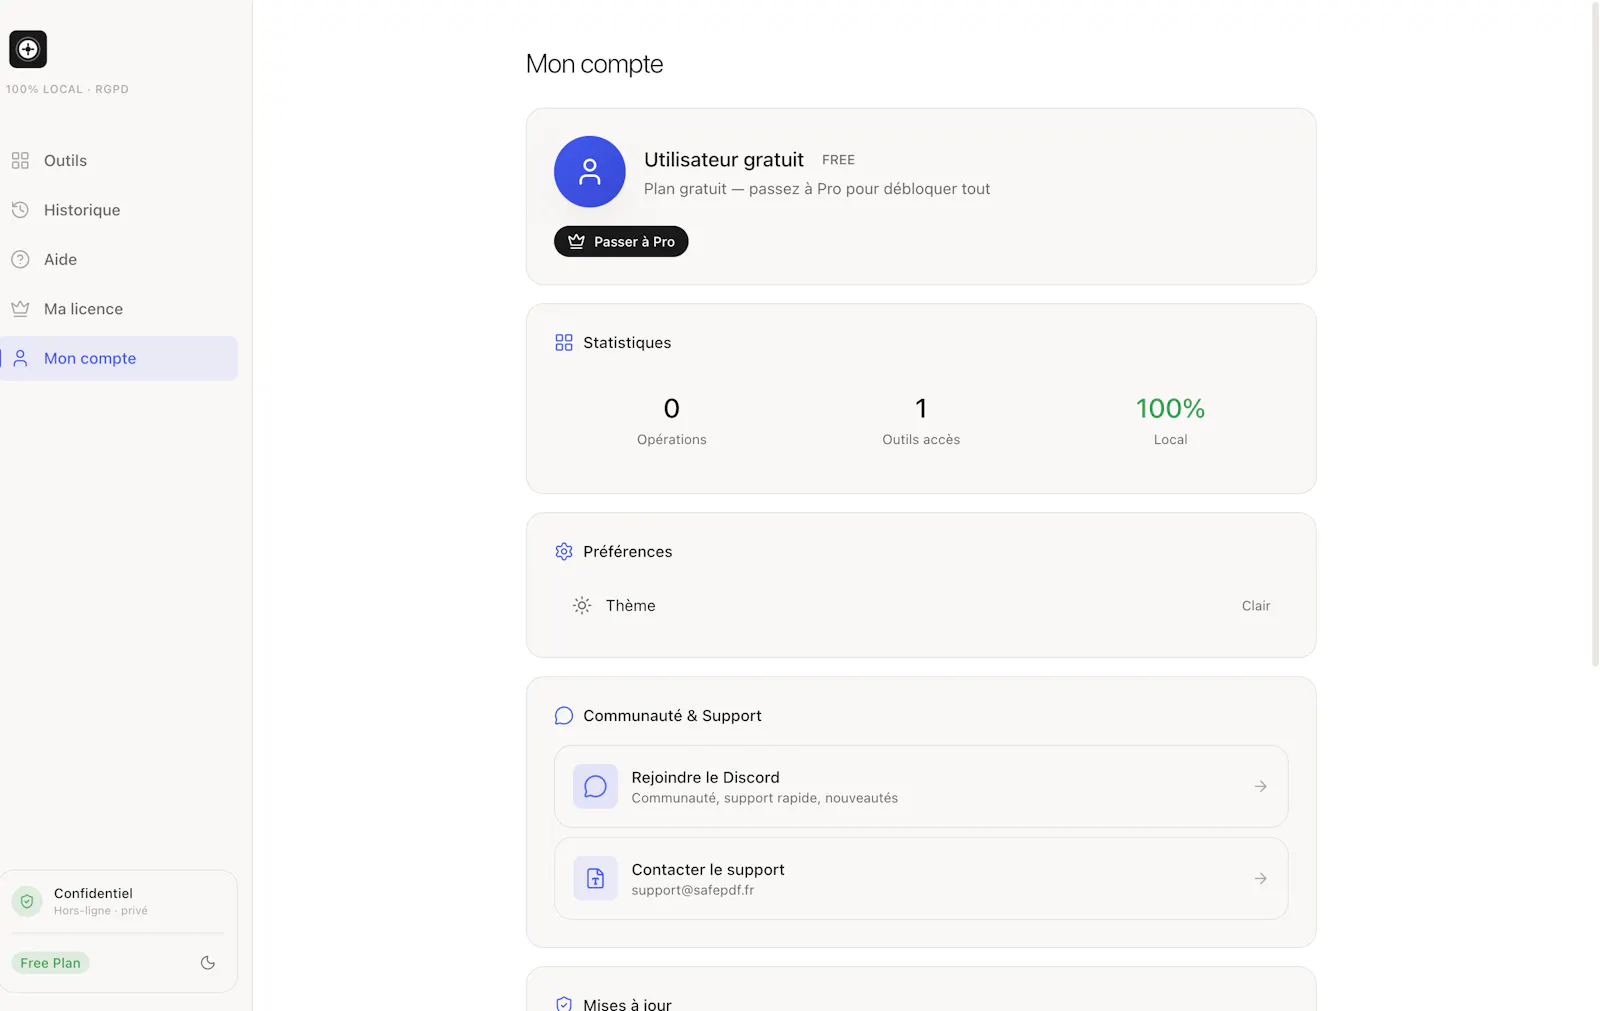
Task: Click the Clair theme value
Action: pyautogui.click(x=1256, y=606)
